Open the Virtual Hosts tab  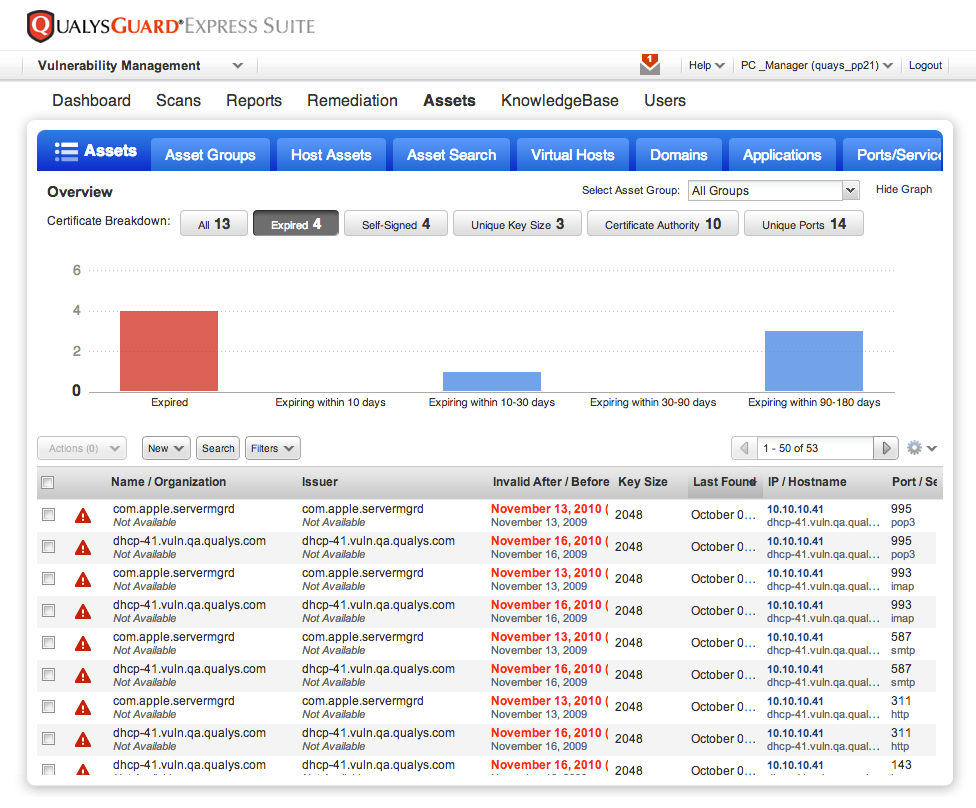tap(572, 155)
